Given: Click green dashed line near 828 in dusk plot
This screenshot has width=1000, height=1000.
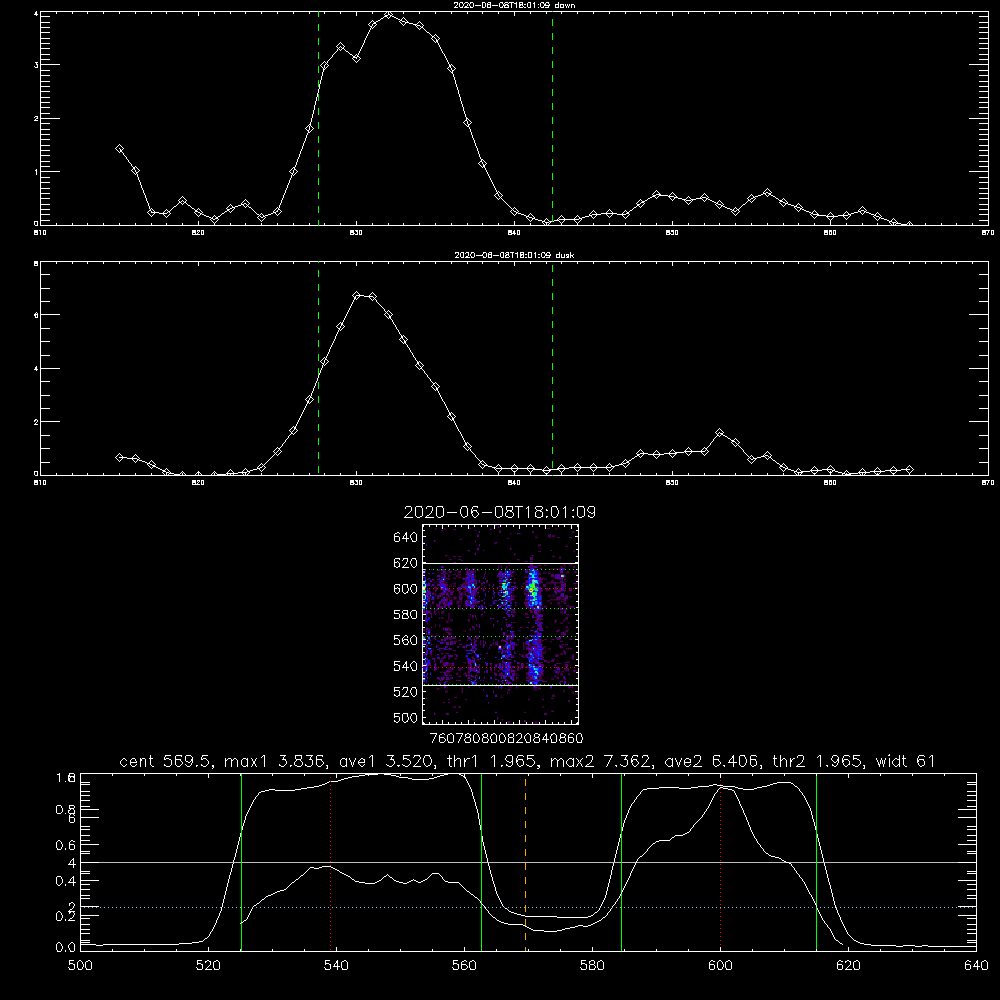Looking at the screenshot, I should 318,368.
